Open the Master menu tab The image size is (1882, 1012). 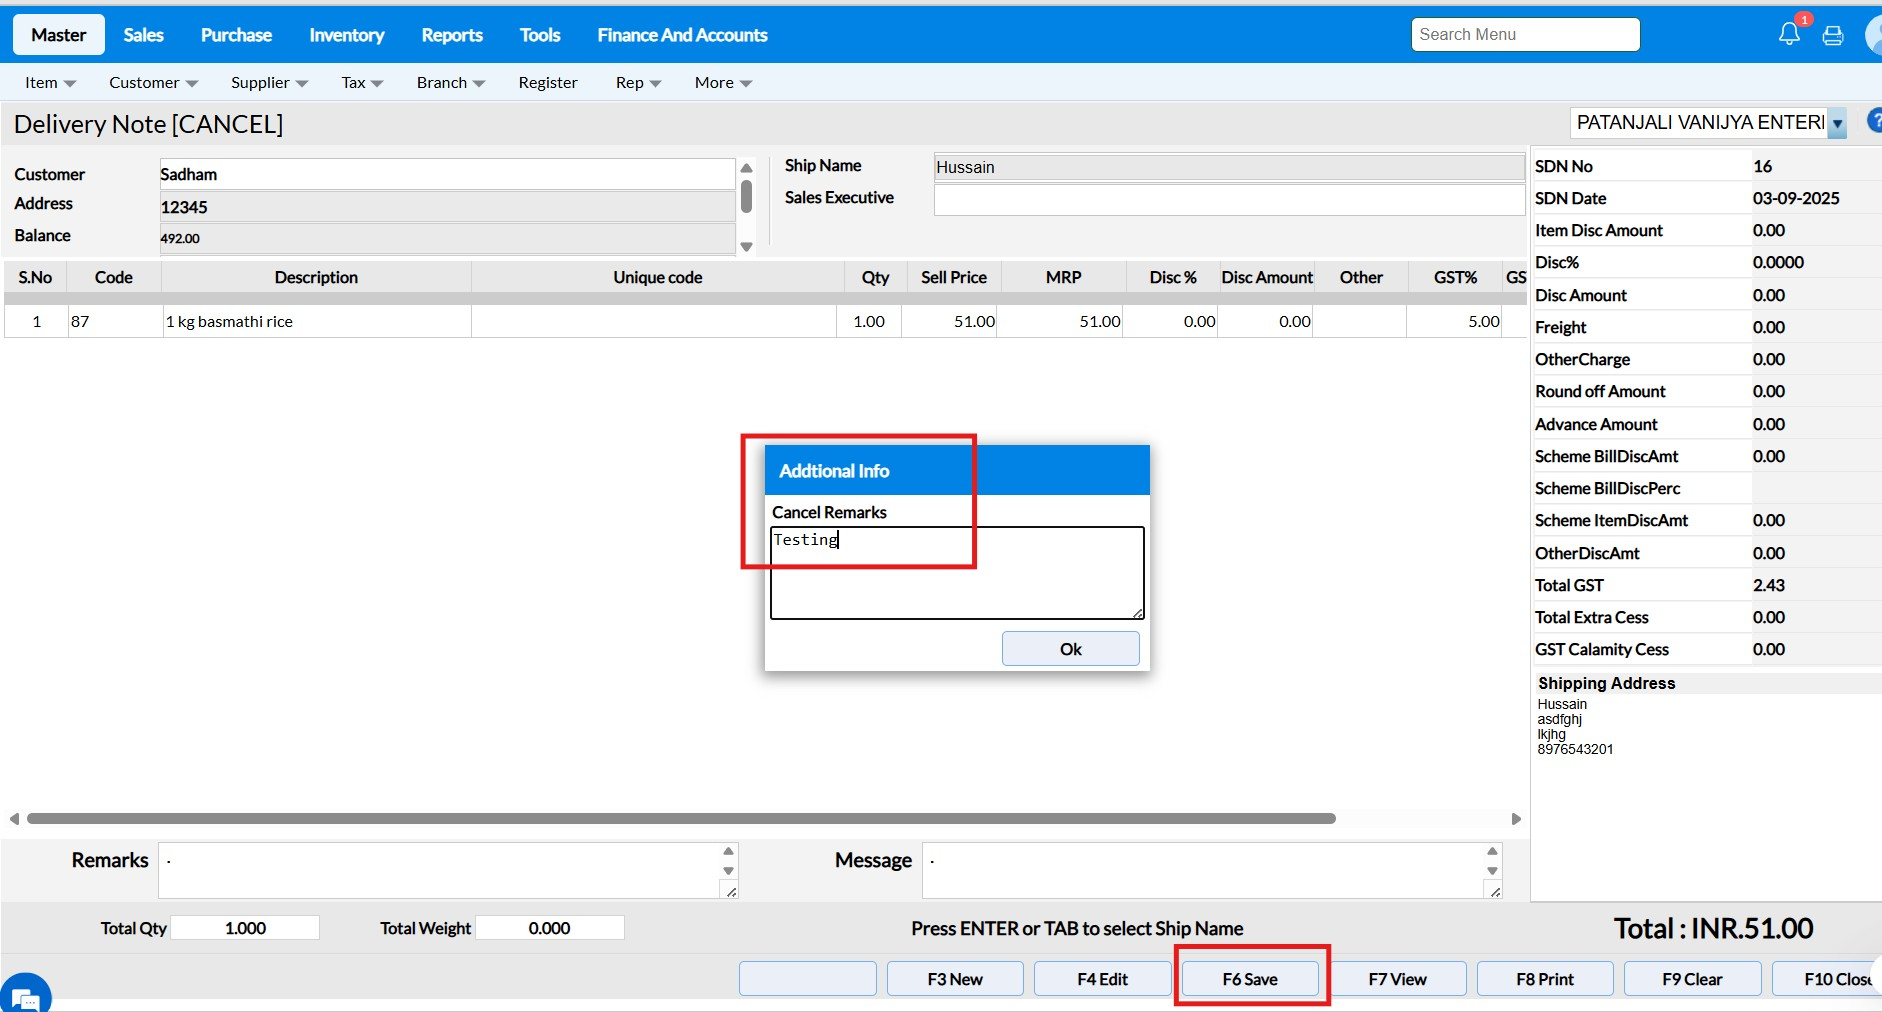point(59,35)
